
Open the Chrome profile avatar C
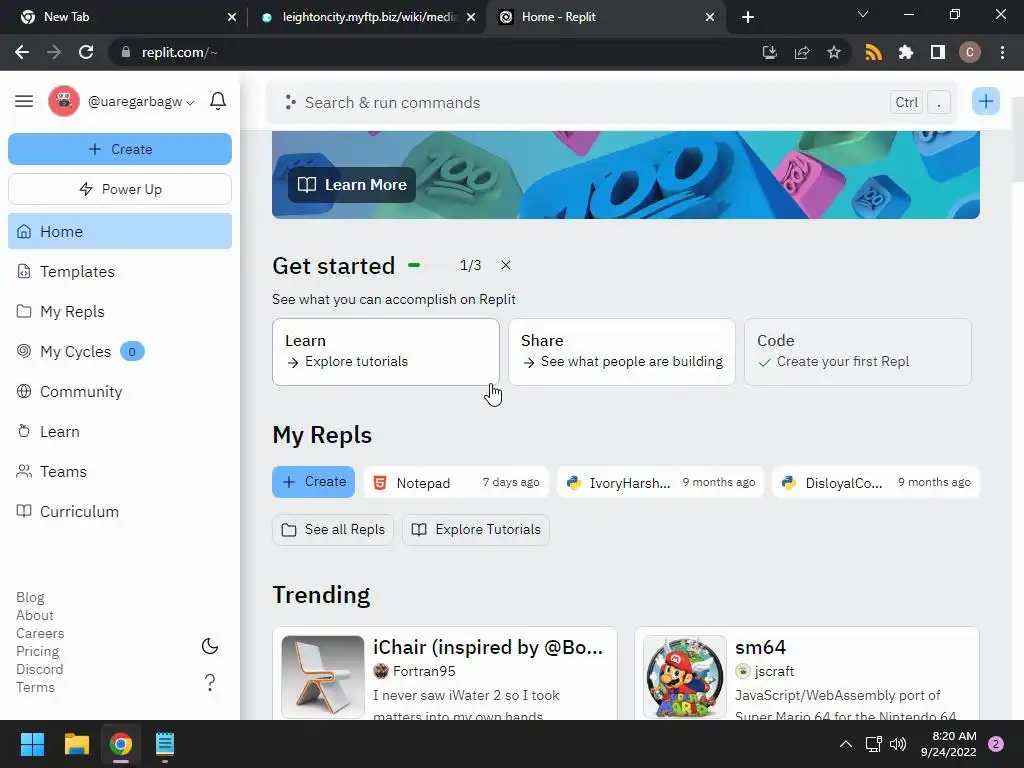click(970, 52)
